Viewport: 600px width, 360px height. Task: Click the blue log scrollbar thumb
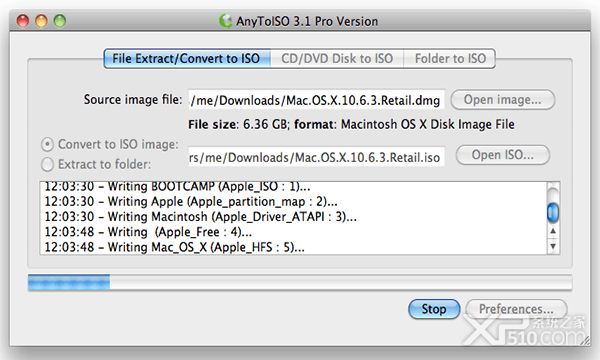pos(553,213)
